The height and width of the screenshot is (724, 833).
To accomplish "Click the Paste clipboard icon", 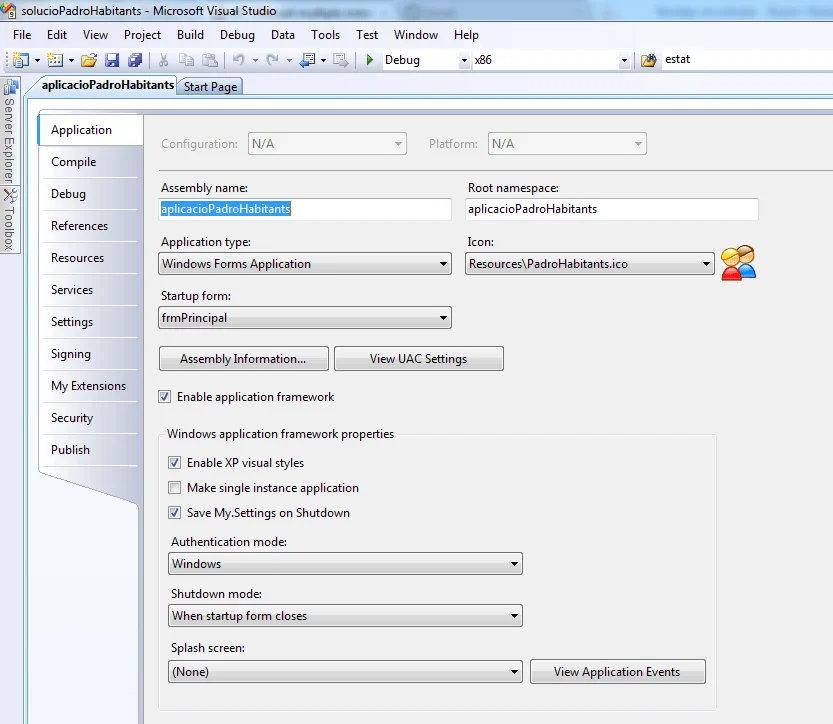I will click(210, 60).
